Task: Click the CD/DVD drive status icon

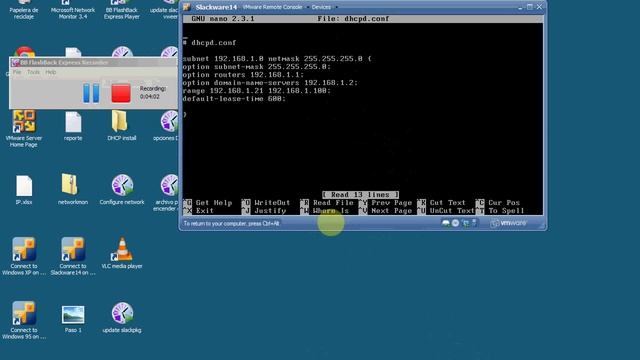Action: (456, 223)
